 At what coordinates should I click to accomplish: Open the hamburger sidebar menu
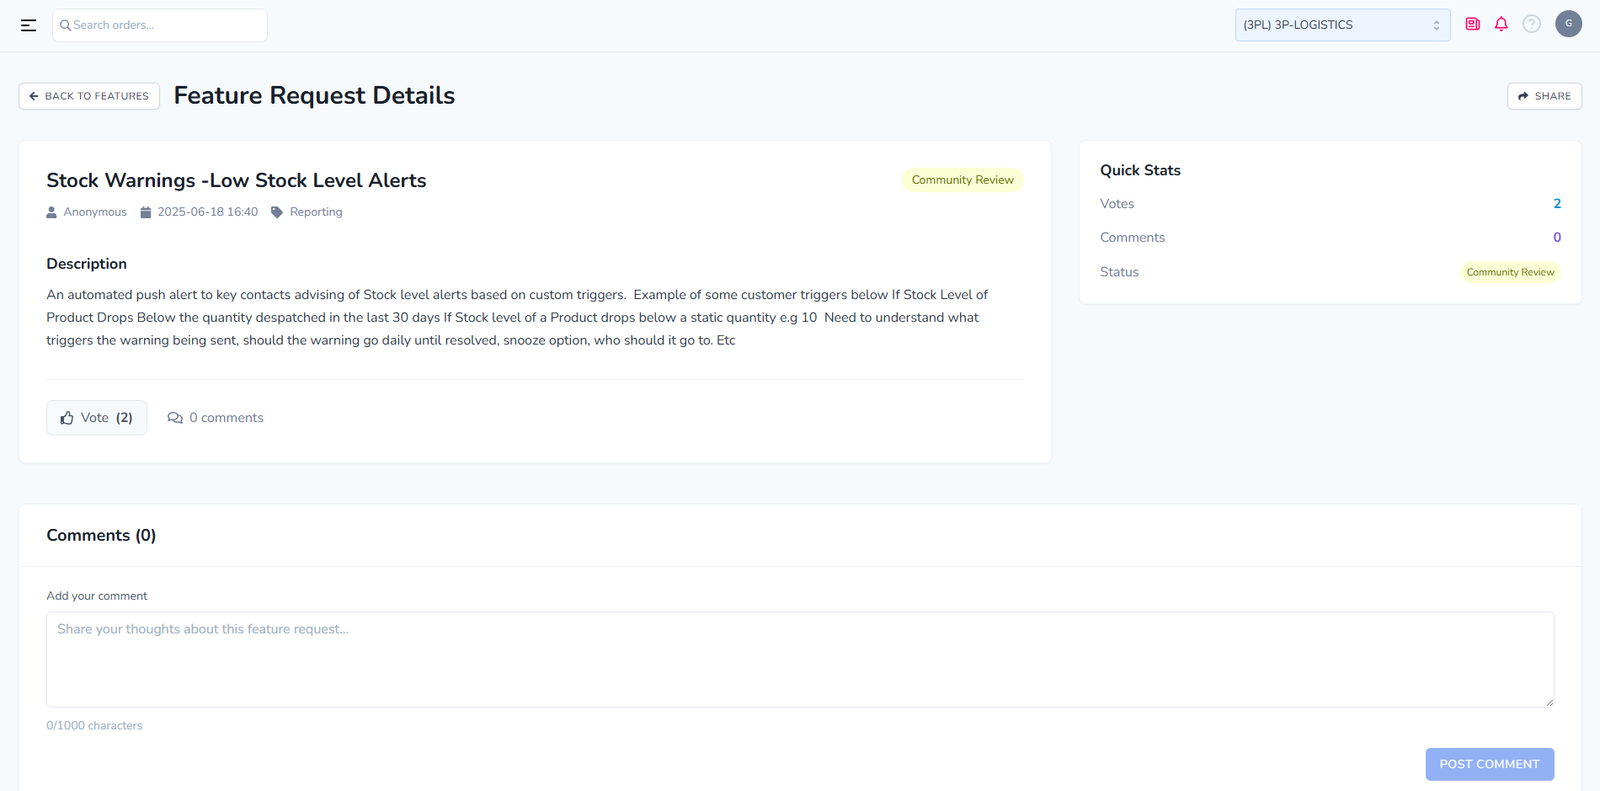28,25
